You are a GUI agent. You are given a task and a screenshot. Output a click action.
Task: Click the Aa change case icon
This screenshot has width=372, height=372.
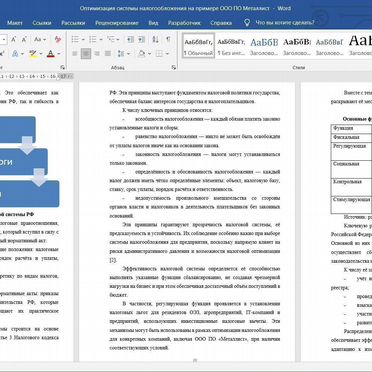(x=38, y=39)
